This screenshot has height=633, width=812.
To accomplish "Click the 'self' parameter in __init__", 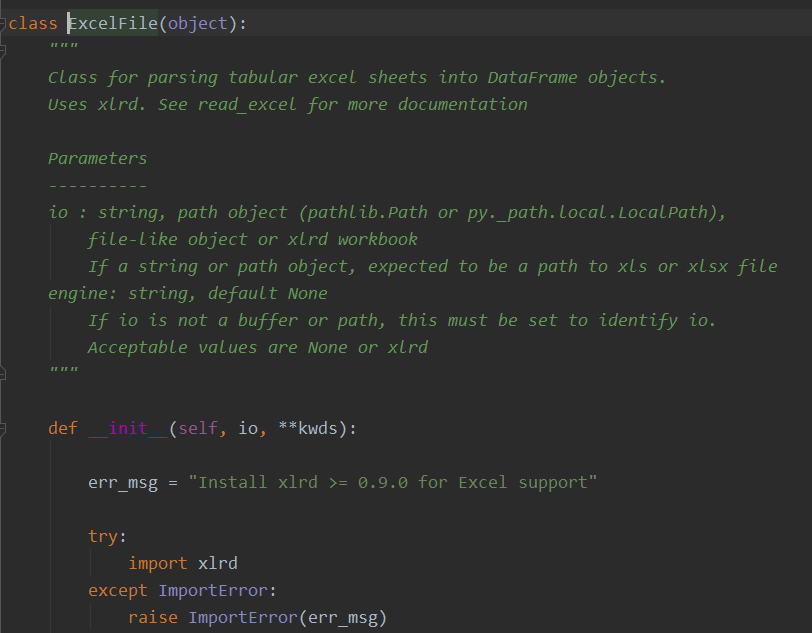I will (x=198, y=428).
